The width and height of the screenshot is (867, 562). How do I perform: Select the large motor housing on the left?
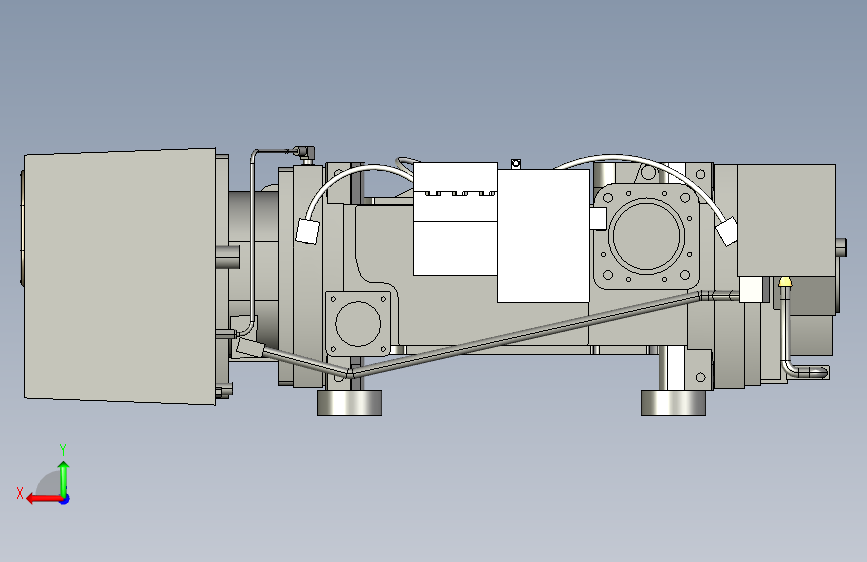[x=120, y=276]
